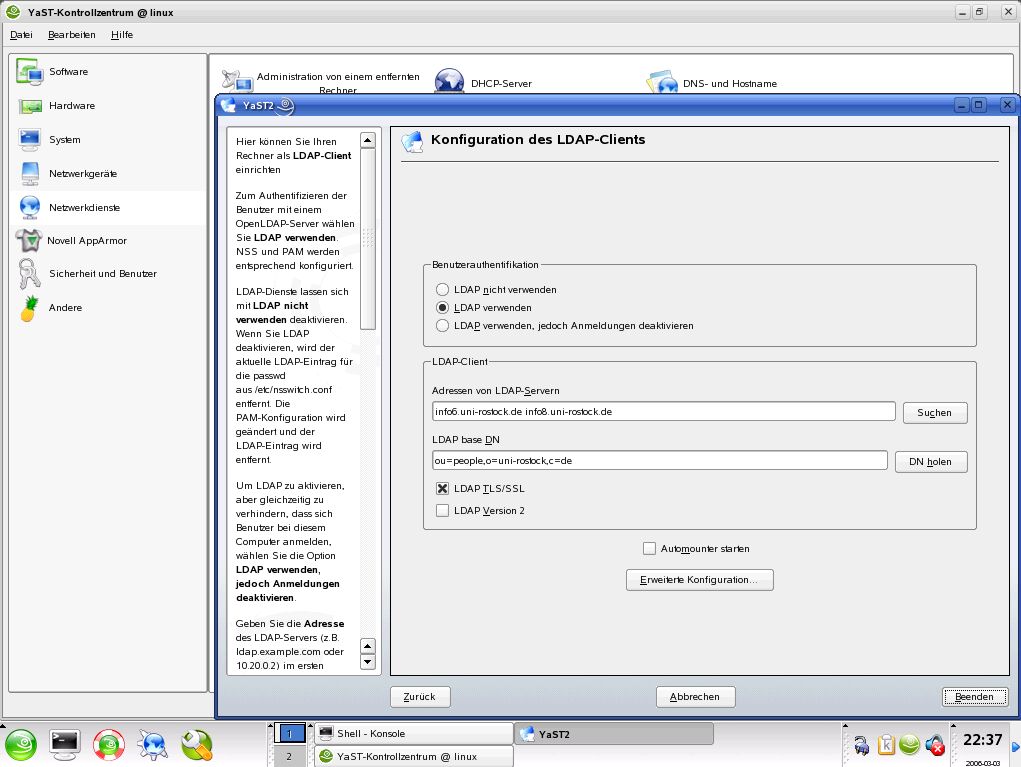Switch to the YaST2 taskbar entry
The height and width of the screenshot is (767, 1021).
point(614,734)
